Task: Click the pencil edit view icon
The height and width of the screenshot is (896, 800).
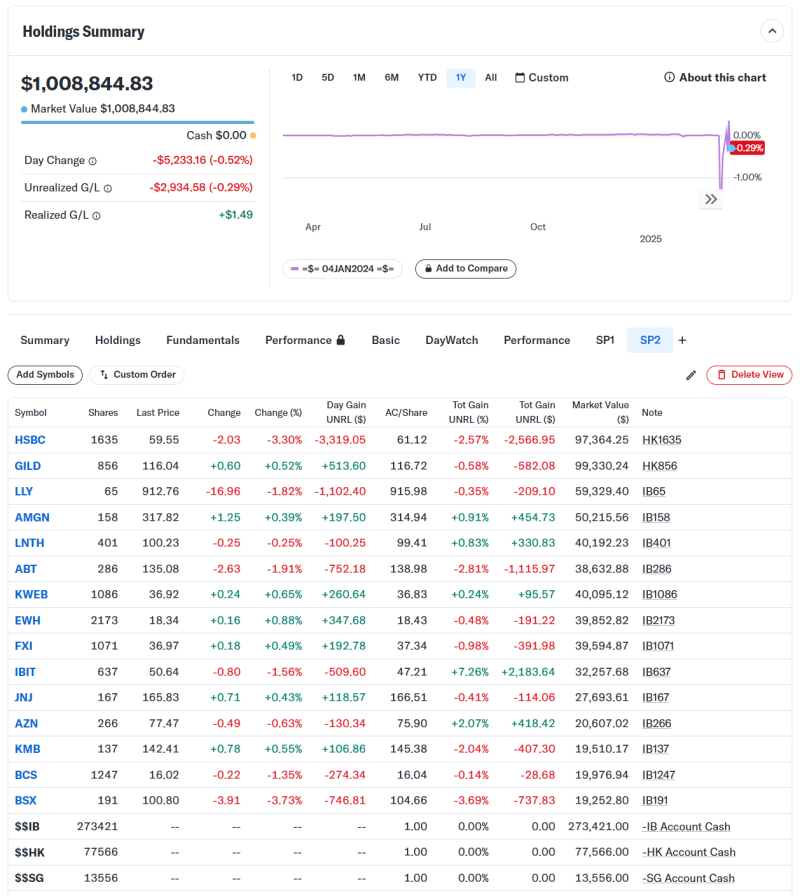Action: point(691,375)
